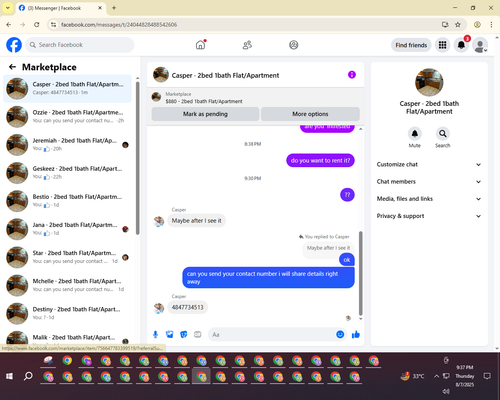Click the 'ok' reply bubble
500x400 pixels.
347,260
